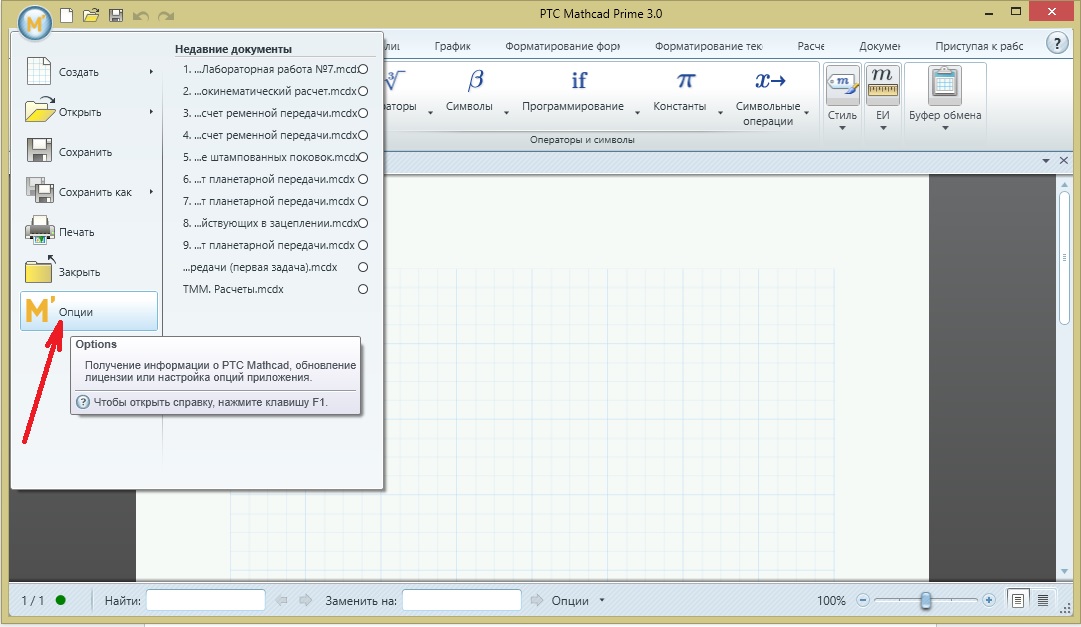Expand the Символы dropdown arrow

(506, 112)
